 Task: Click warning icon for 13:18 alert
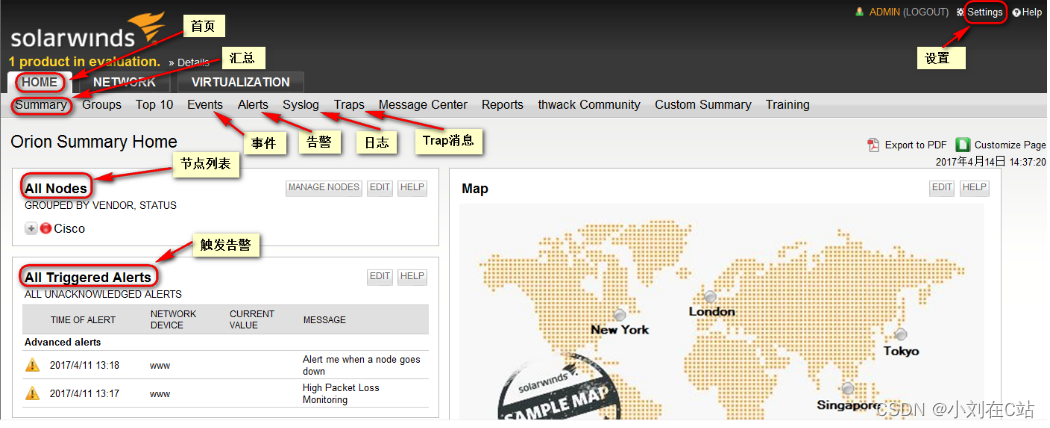point(32,365)
